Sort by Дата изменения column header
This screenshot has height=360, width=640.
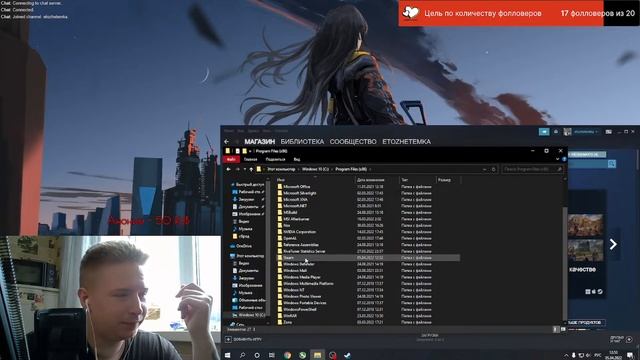coord(370,180)
